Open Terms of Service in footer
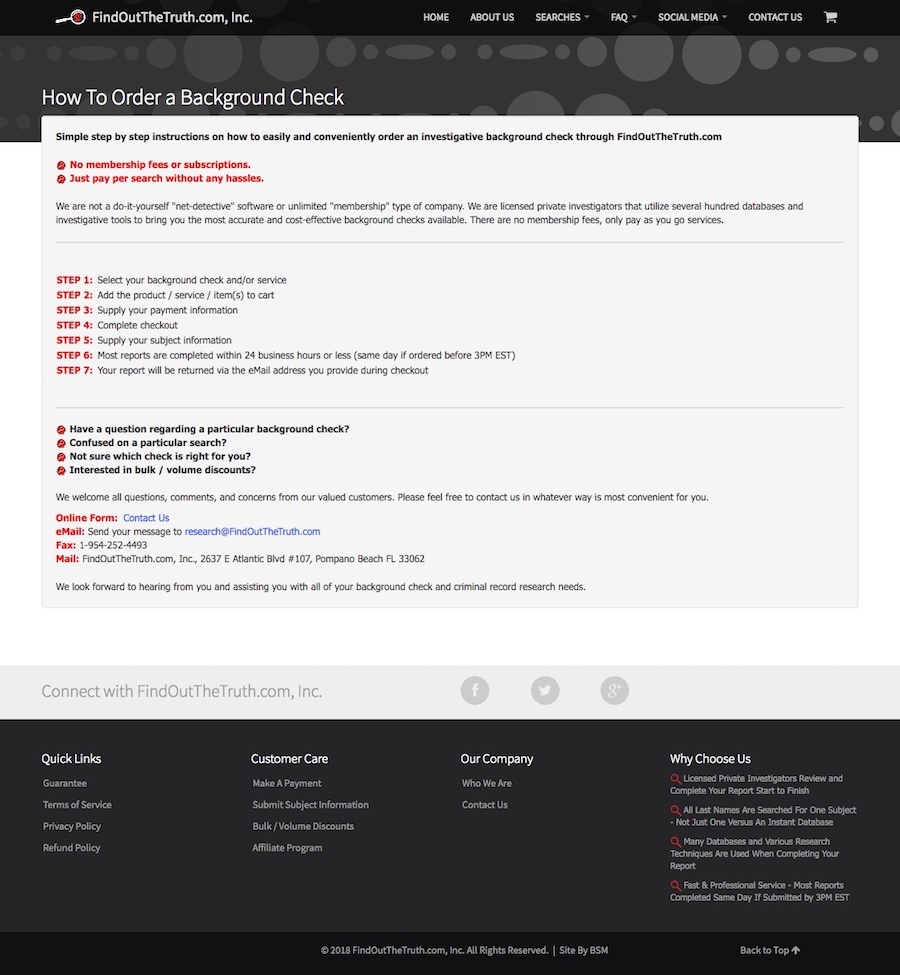This screenshot has height=975, width=900. coord(77,805)
